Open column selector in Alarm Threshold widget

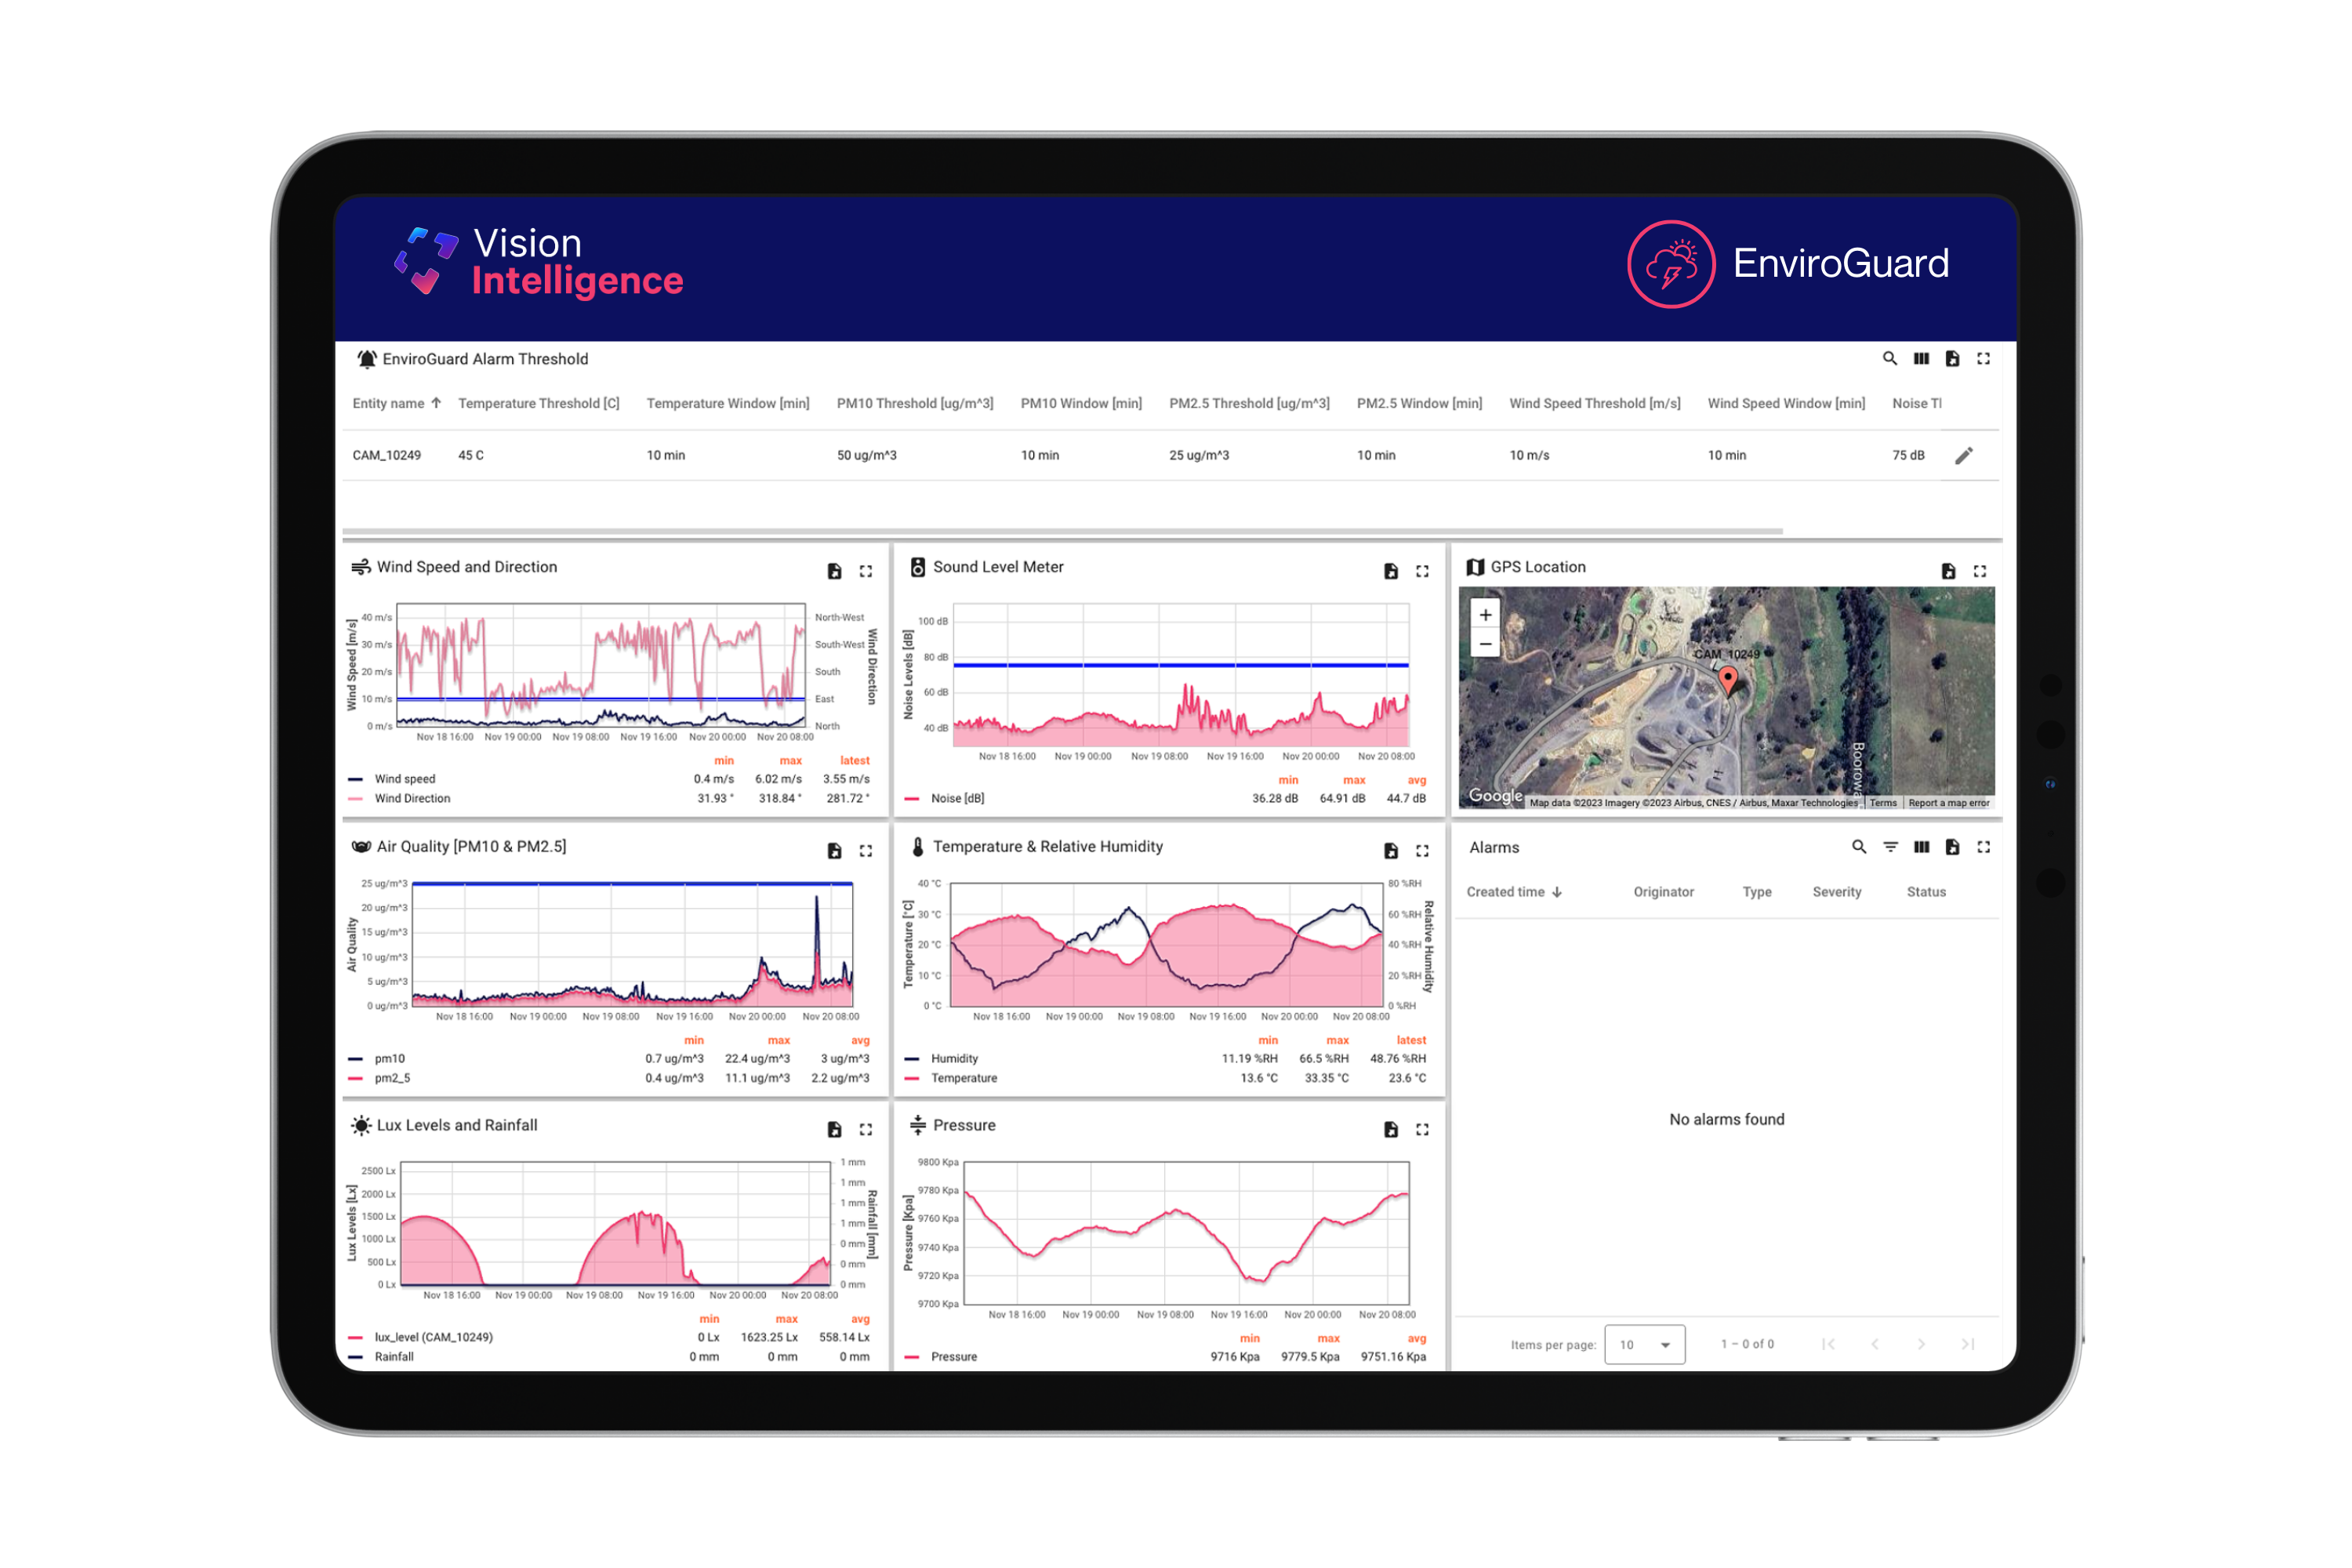point(1921,358)
